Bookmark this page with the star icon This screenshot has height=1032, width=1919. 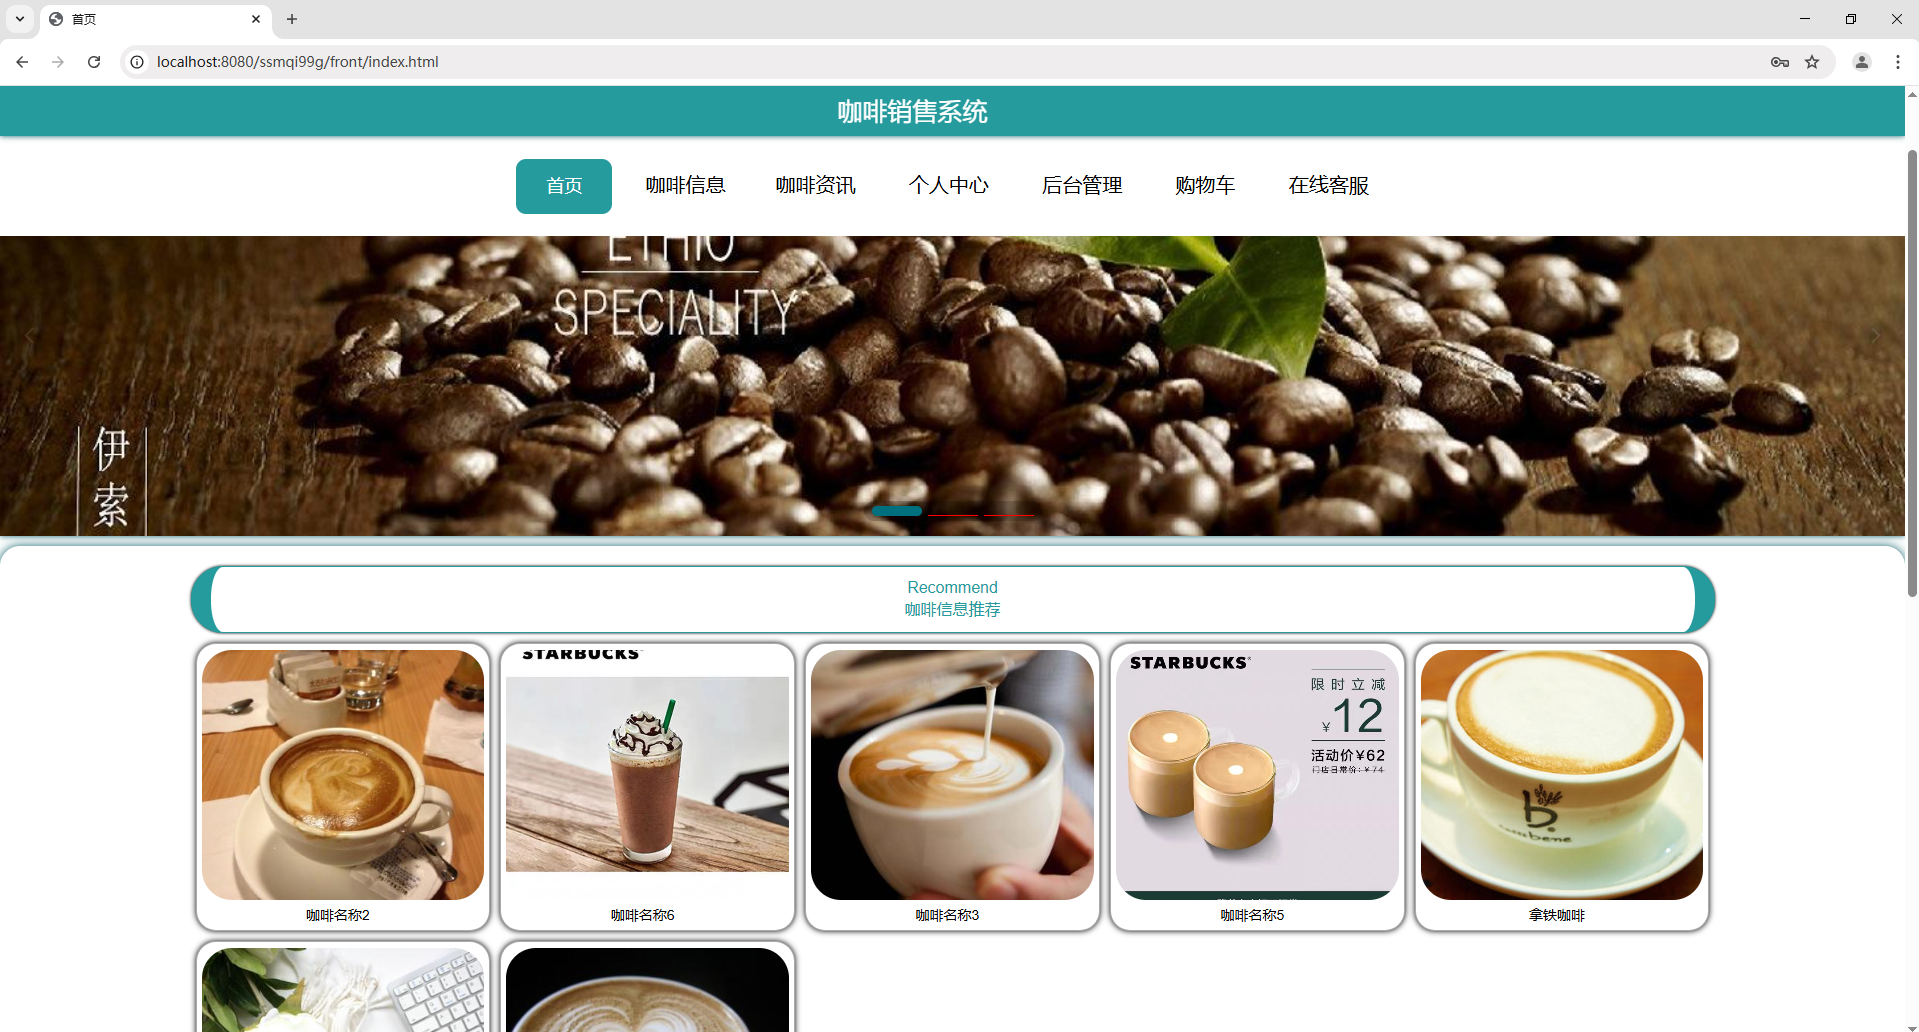pyautogui.click(x=1812, y=62)
